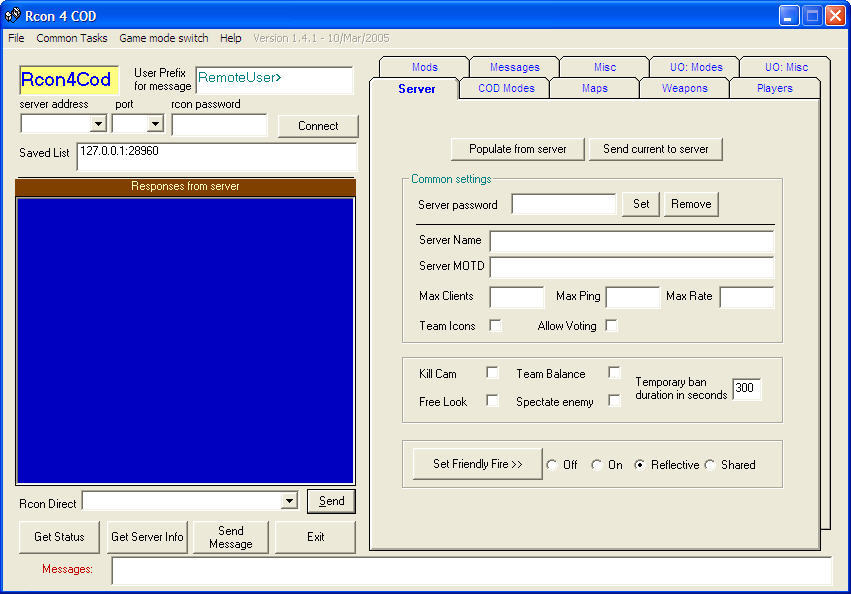Image resolution: width=851 pixels, height=594 pixels.
Task: Click the Rcon4Cod yellow logo label
Action: pos(68,80)
